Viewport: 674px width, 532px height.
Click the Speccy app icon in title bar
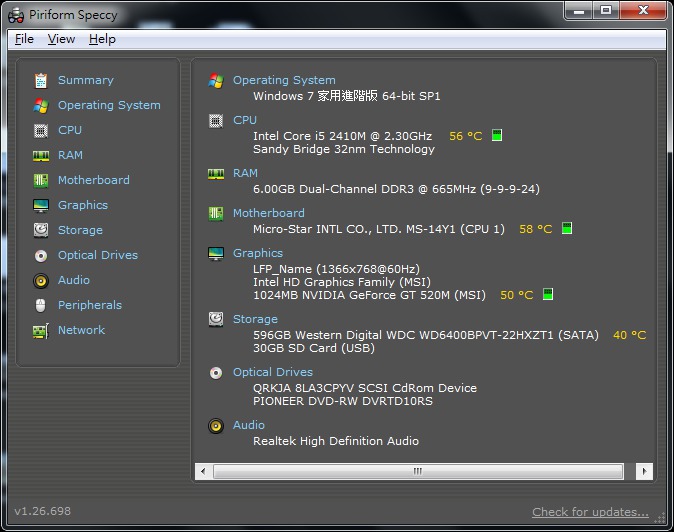pyautogui.click(x=16, y=15)
